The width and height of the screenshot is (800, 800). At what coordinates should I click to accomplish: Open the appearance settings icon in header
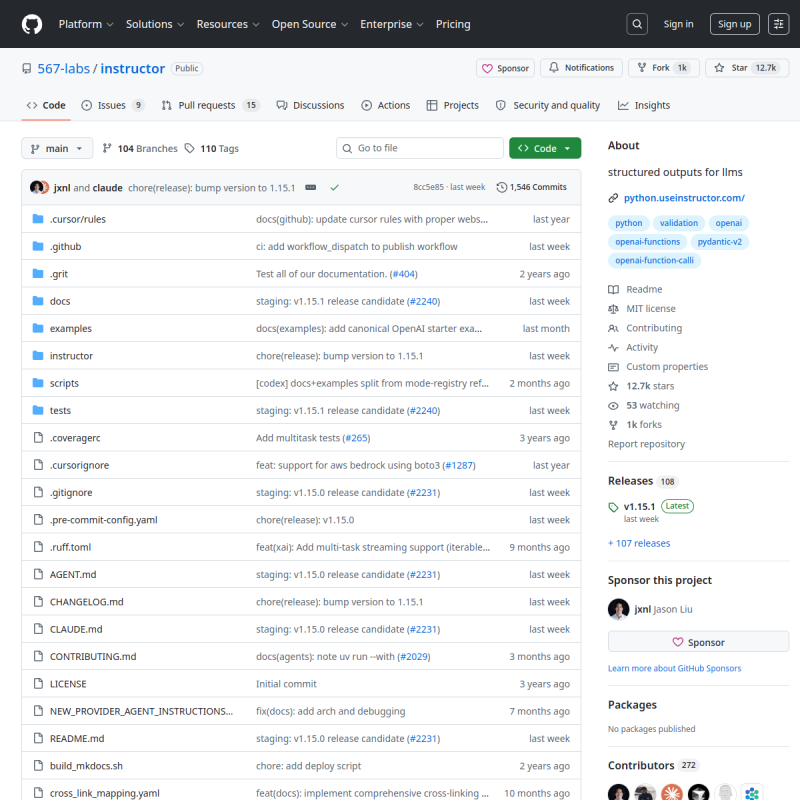tap(778, 24)
